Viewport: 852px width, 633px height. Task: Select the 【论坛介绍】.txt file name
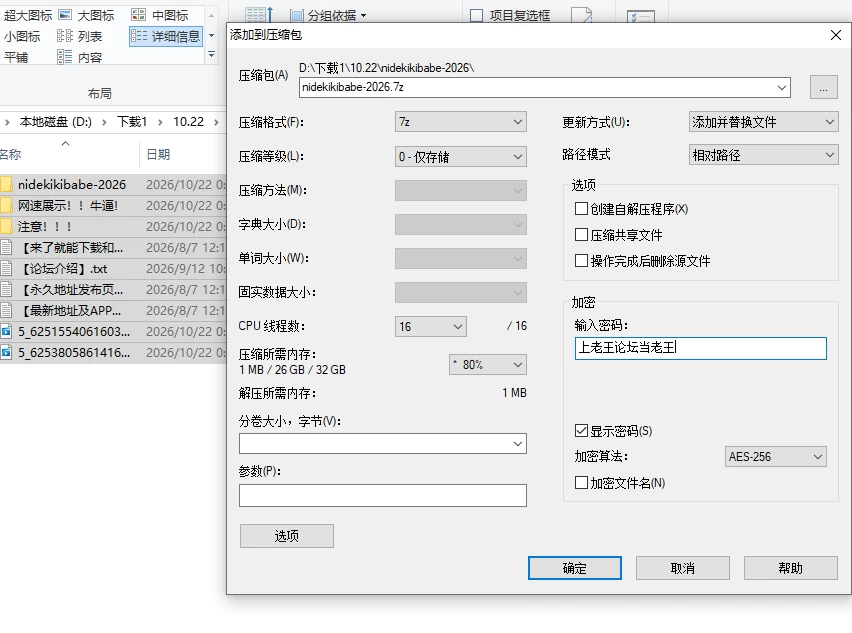coord(63,269)
